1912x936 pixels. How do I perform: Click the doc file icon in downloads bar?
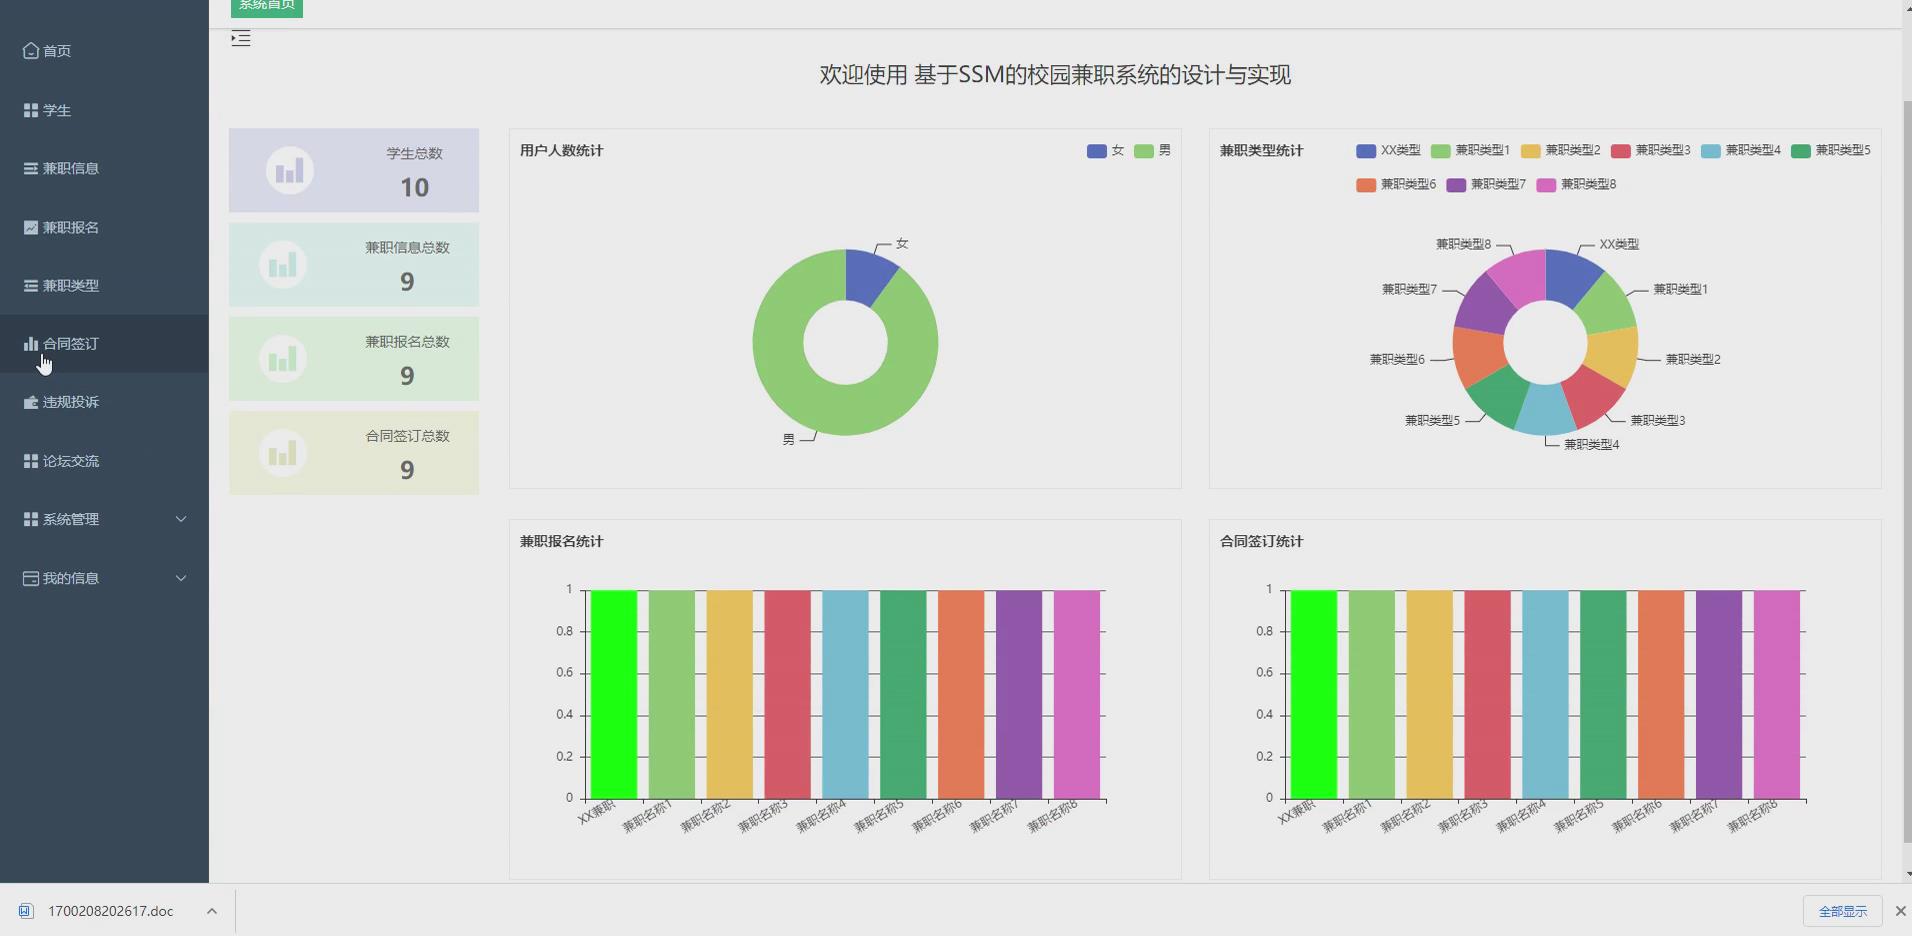point(26,911)
